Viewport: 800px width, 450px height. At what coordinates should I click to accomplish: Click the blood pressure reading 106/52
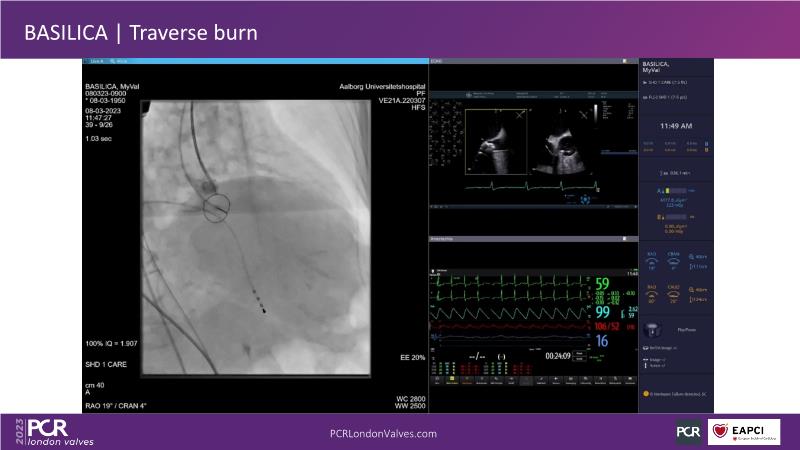[609, 325]
